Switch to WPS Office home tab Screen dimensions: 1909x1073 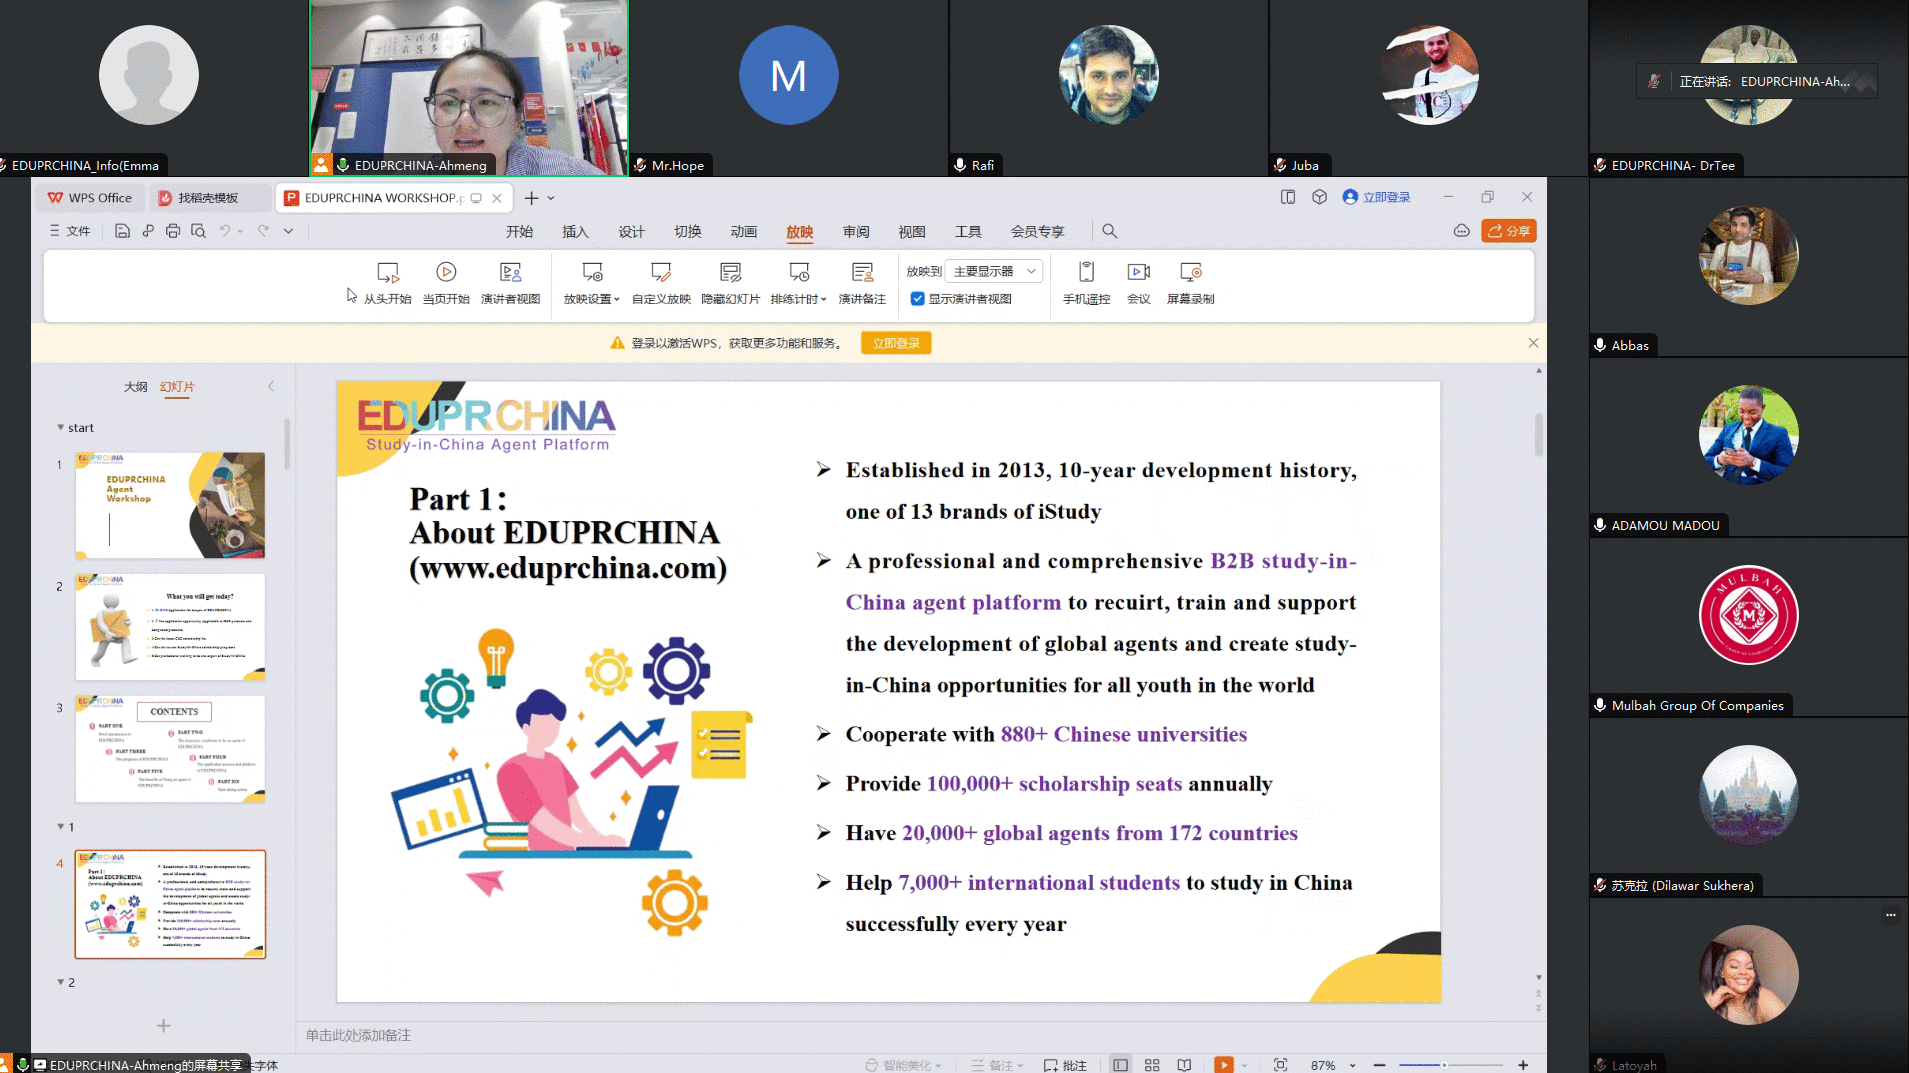90,198
